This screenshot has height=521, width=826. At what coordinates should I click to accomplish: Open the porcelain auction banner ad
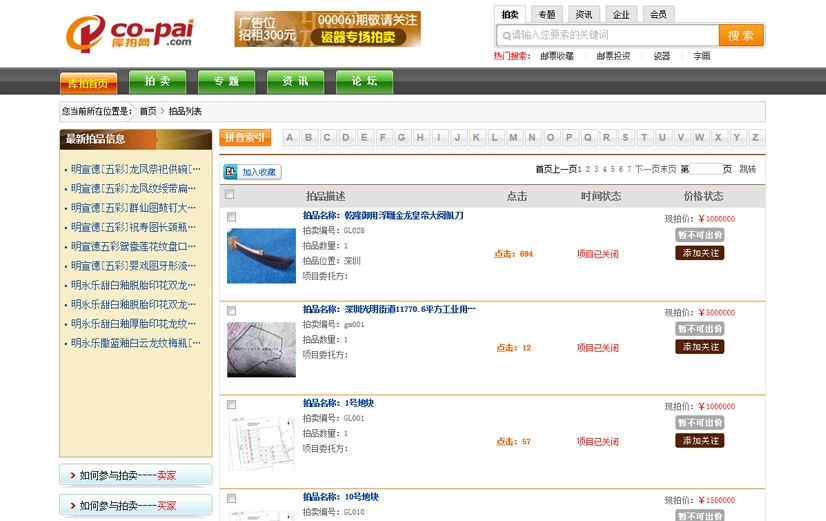(x=327, y=29)
